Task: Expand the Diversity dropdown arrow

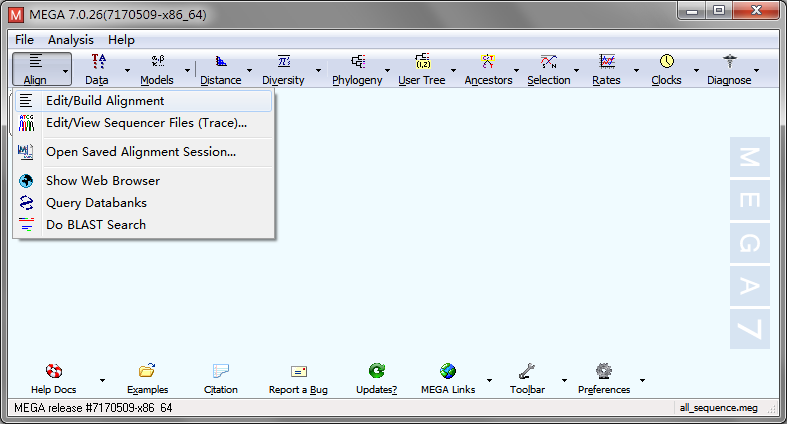Action: (318, 70)
